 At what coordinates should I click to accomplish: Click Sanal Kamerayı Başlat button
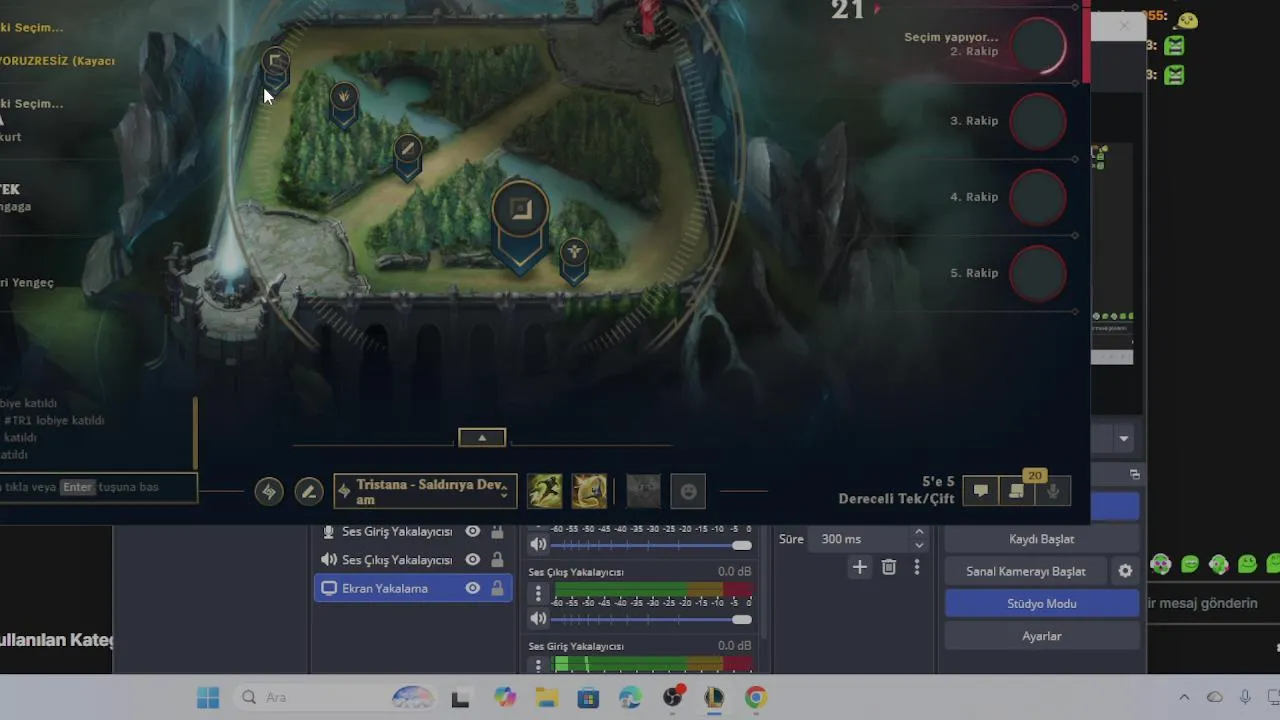(x=1026, y=571)
